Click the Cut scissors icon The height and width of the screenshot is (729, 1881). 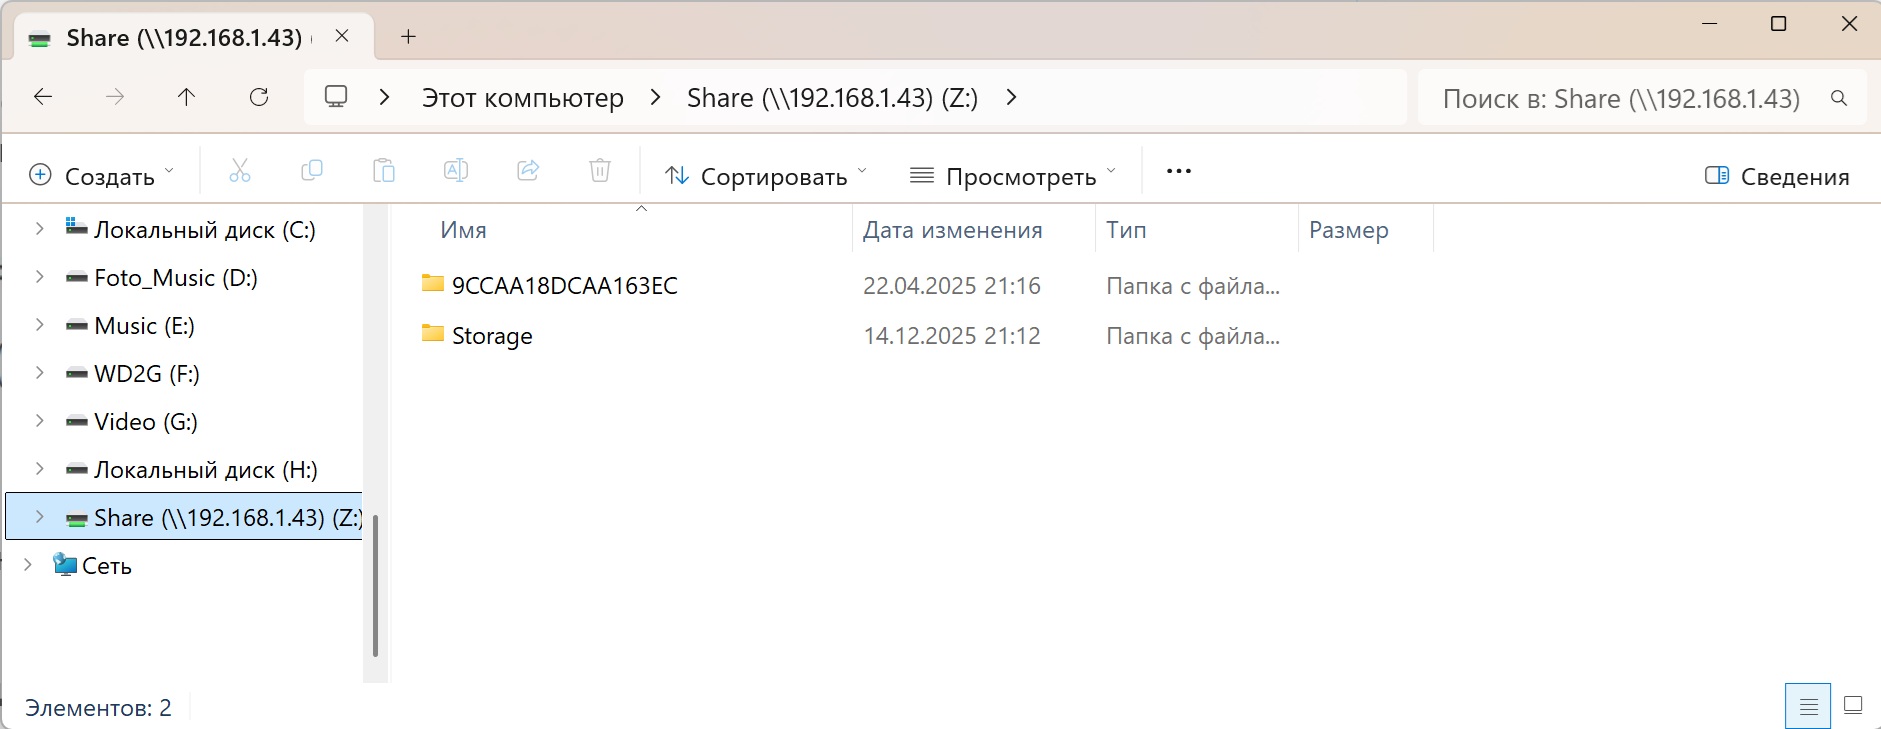pyautogui.click(x=240, y=171)
